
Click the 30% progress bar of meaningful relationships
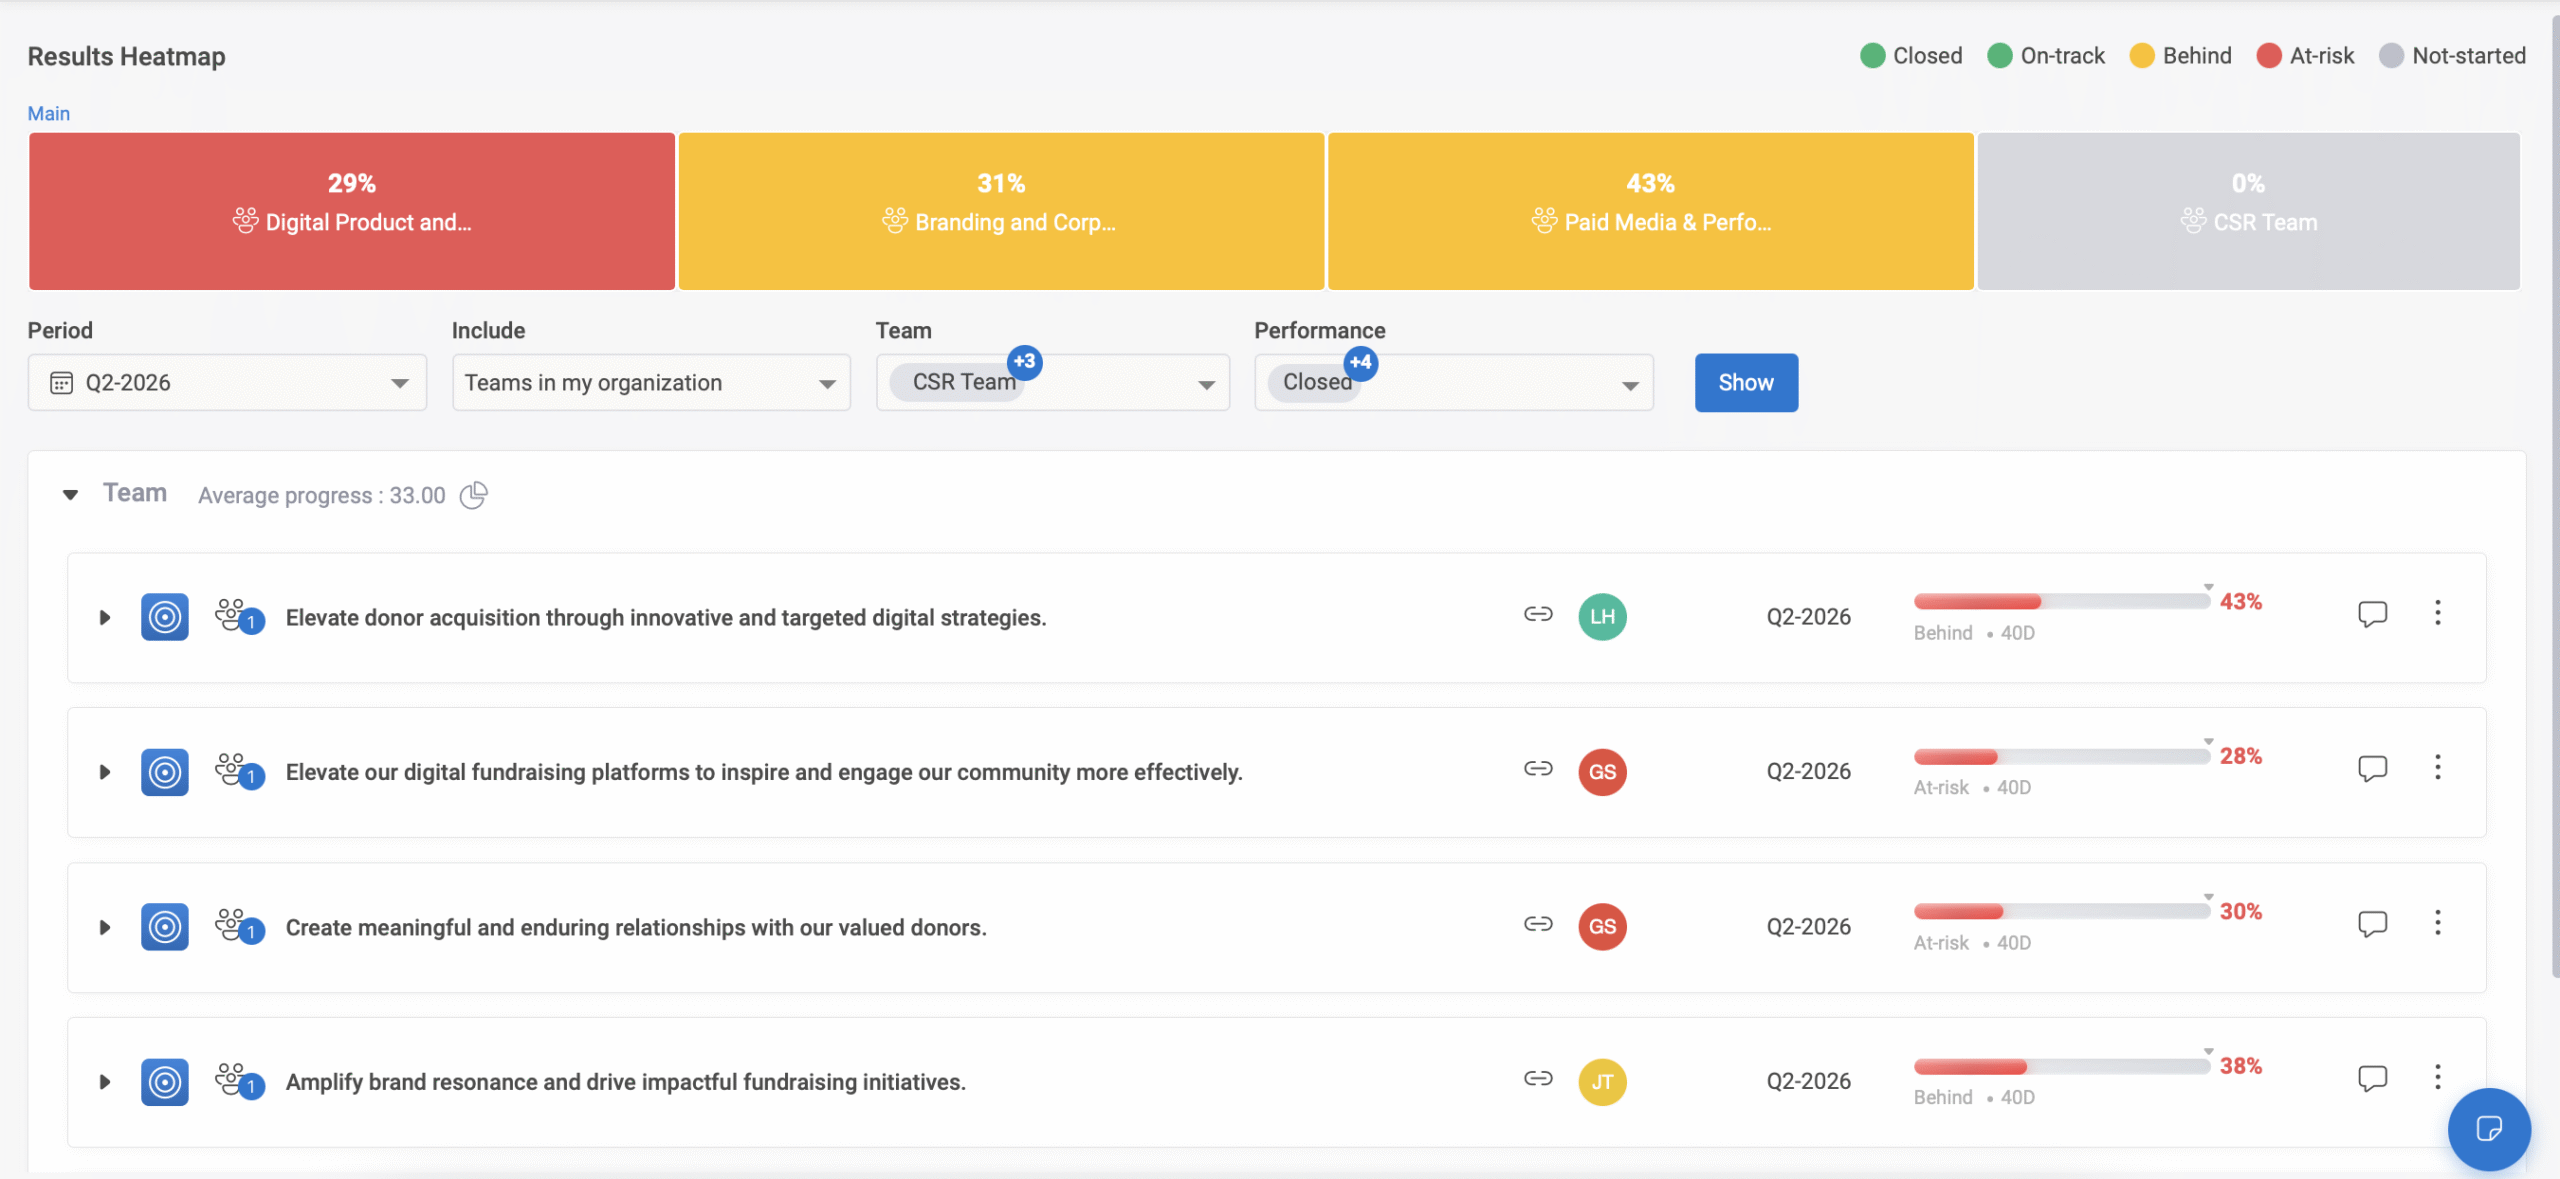click(2061, 911)
